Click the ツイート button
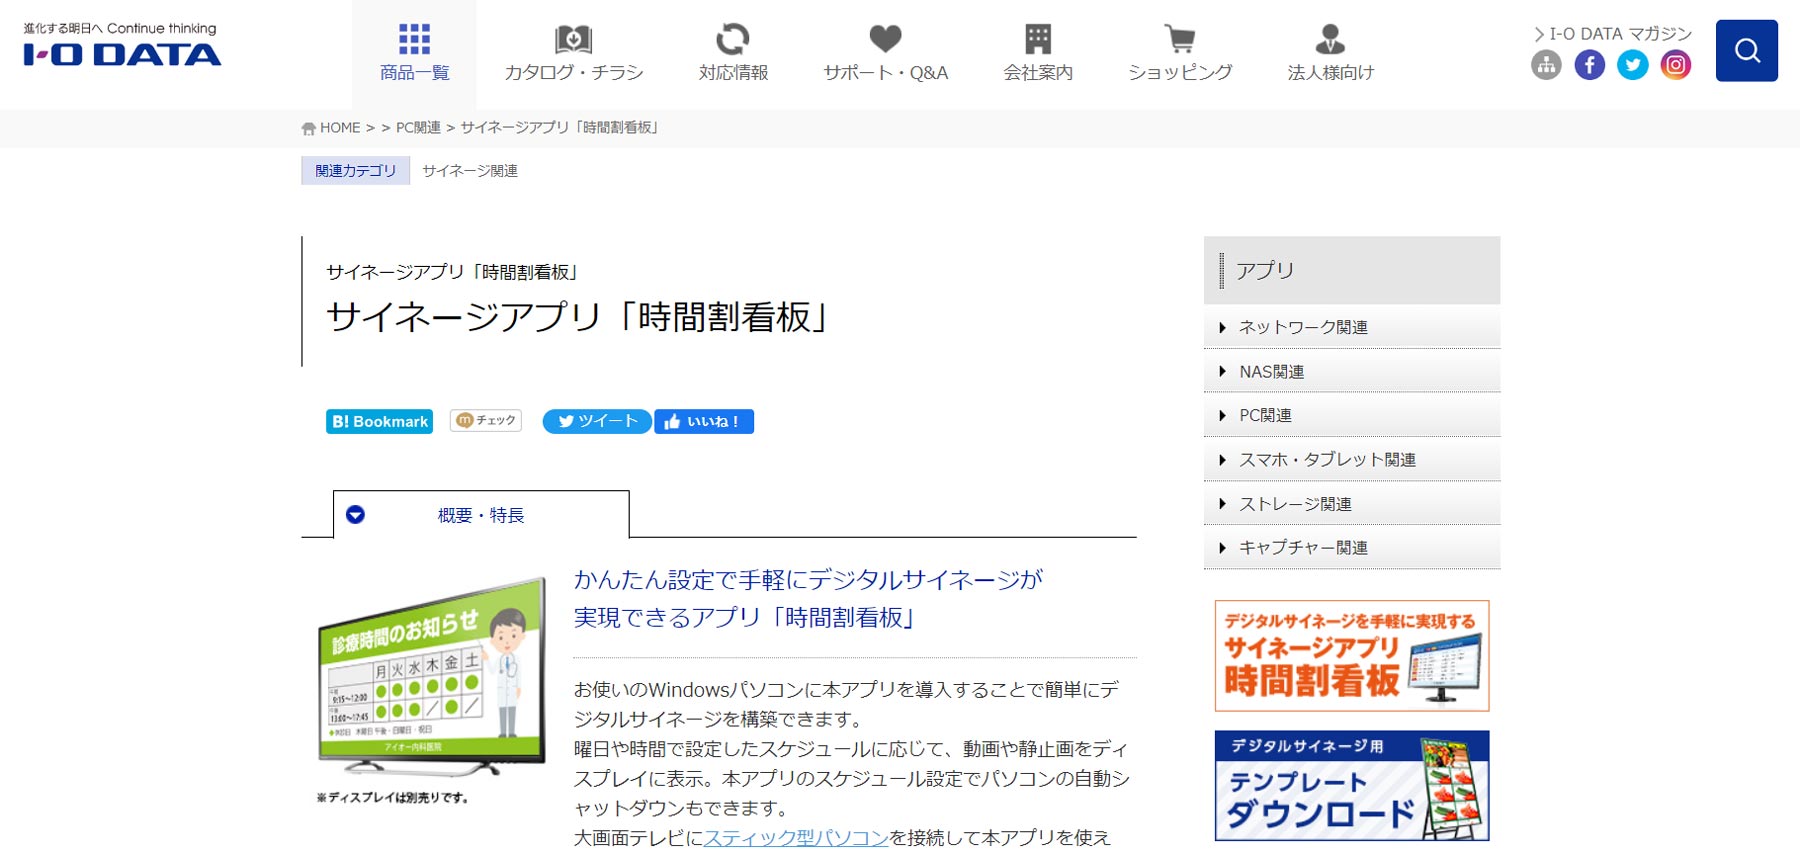This screenshot has width=1800, height=854. pyautogui.click(x=597, y=421)
